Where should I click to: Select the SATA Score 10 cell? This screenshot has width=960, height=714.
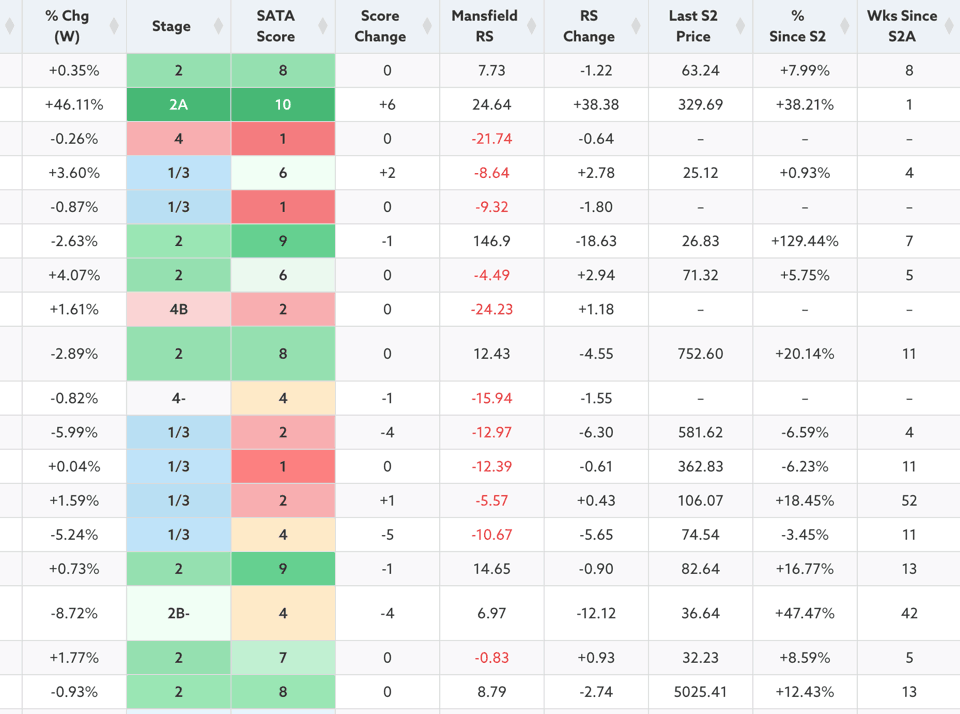[x=283, y=105]
